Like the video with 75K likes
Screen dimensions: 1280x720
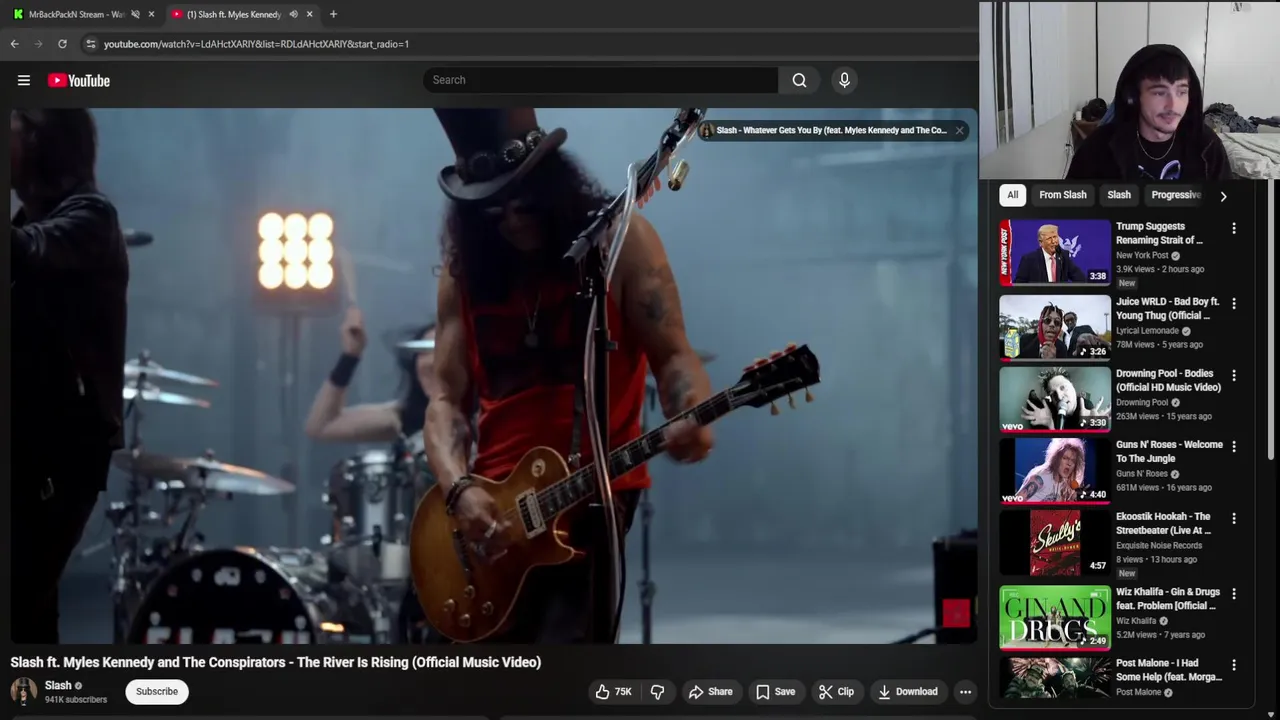point(613,691)
